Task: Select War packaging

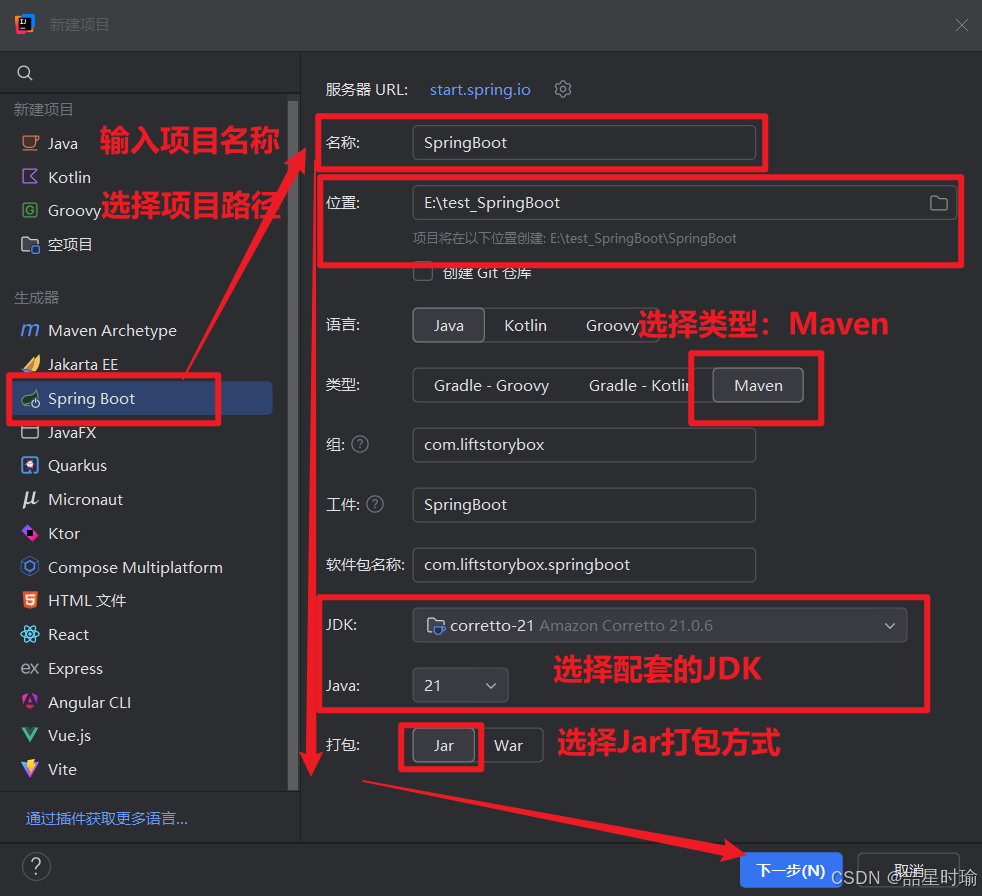Action: pos(508,746)
